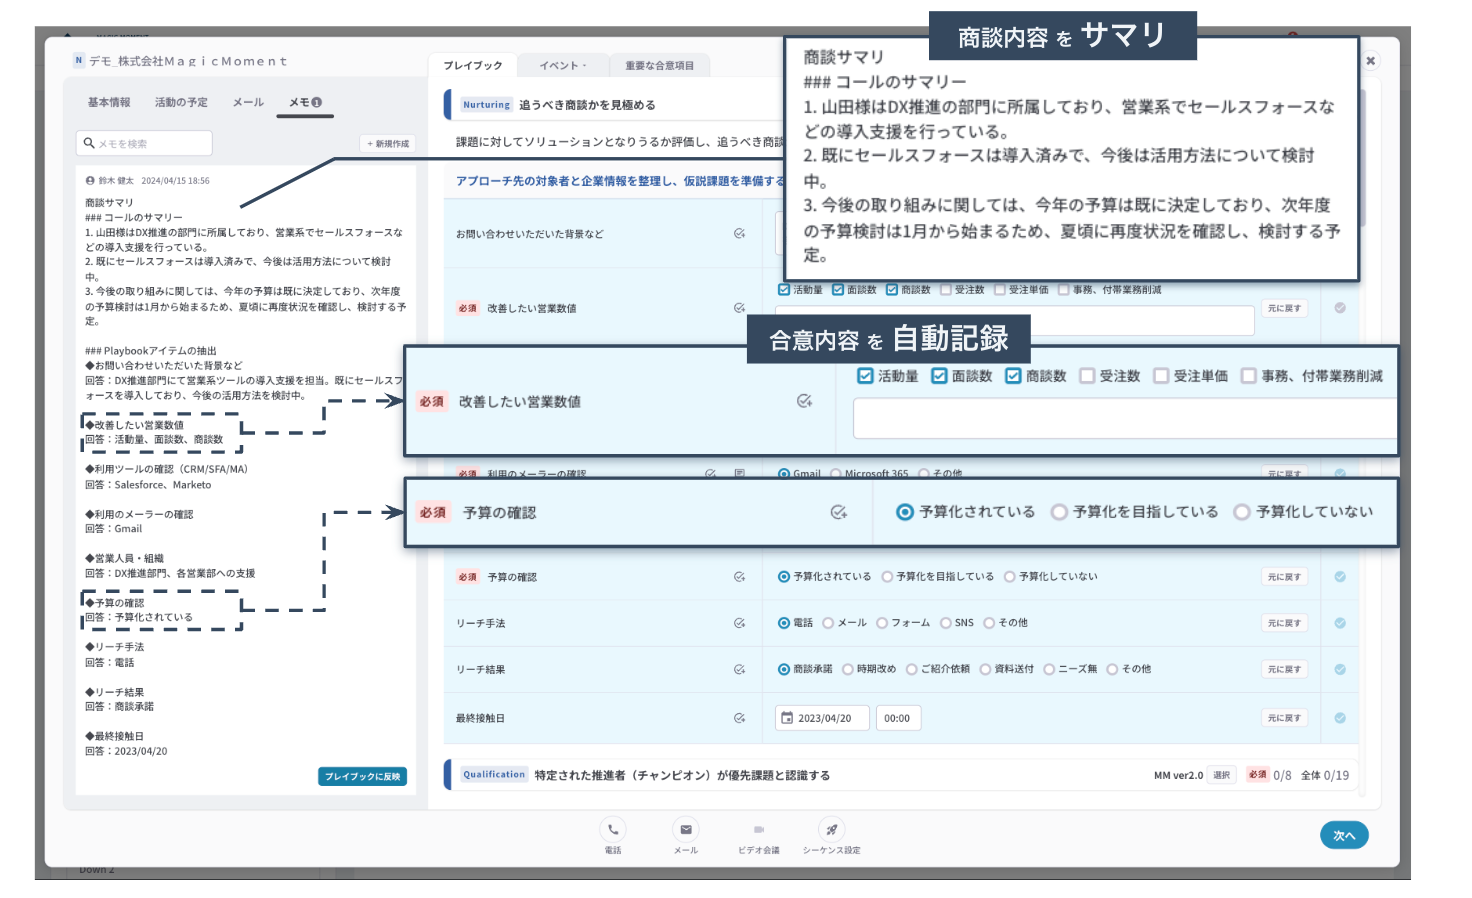The width and height of the screenshot is (1472, 898).
Task: Choose ご紹介依頼 reach result
Action: pos(912,669)
